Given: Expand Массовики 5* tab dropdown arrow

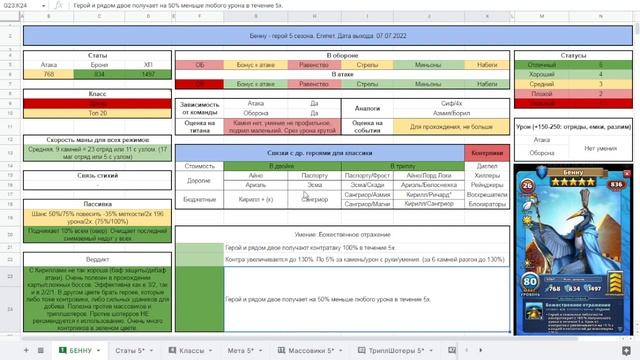Looking at the screenshot, I should point(341,351).
